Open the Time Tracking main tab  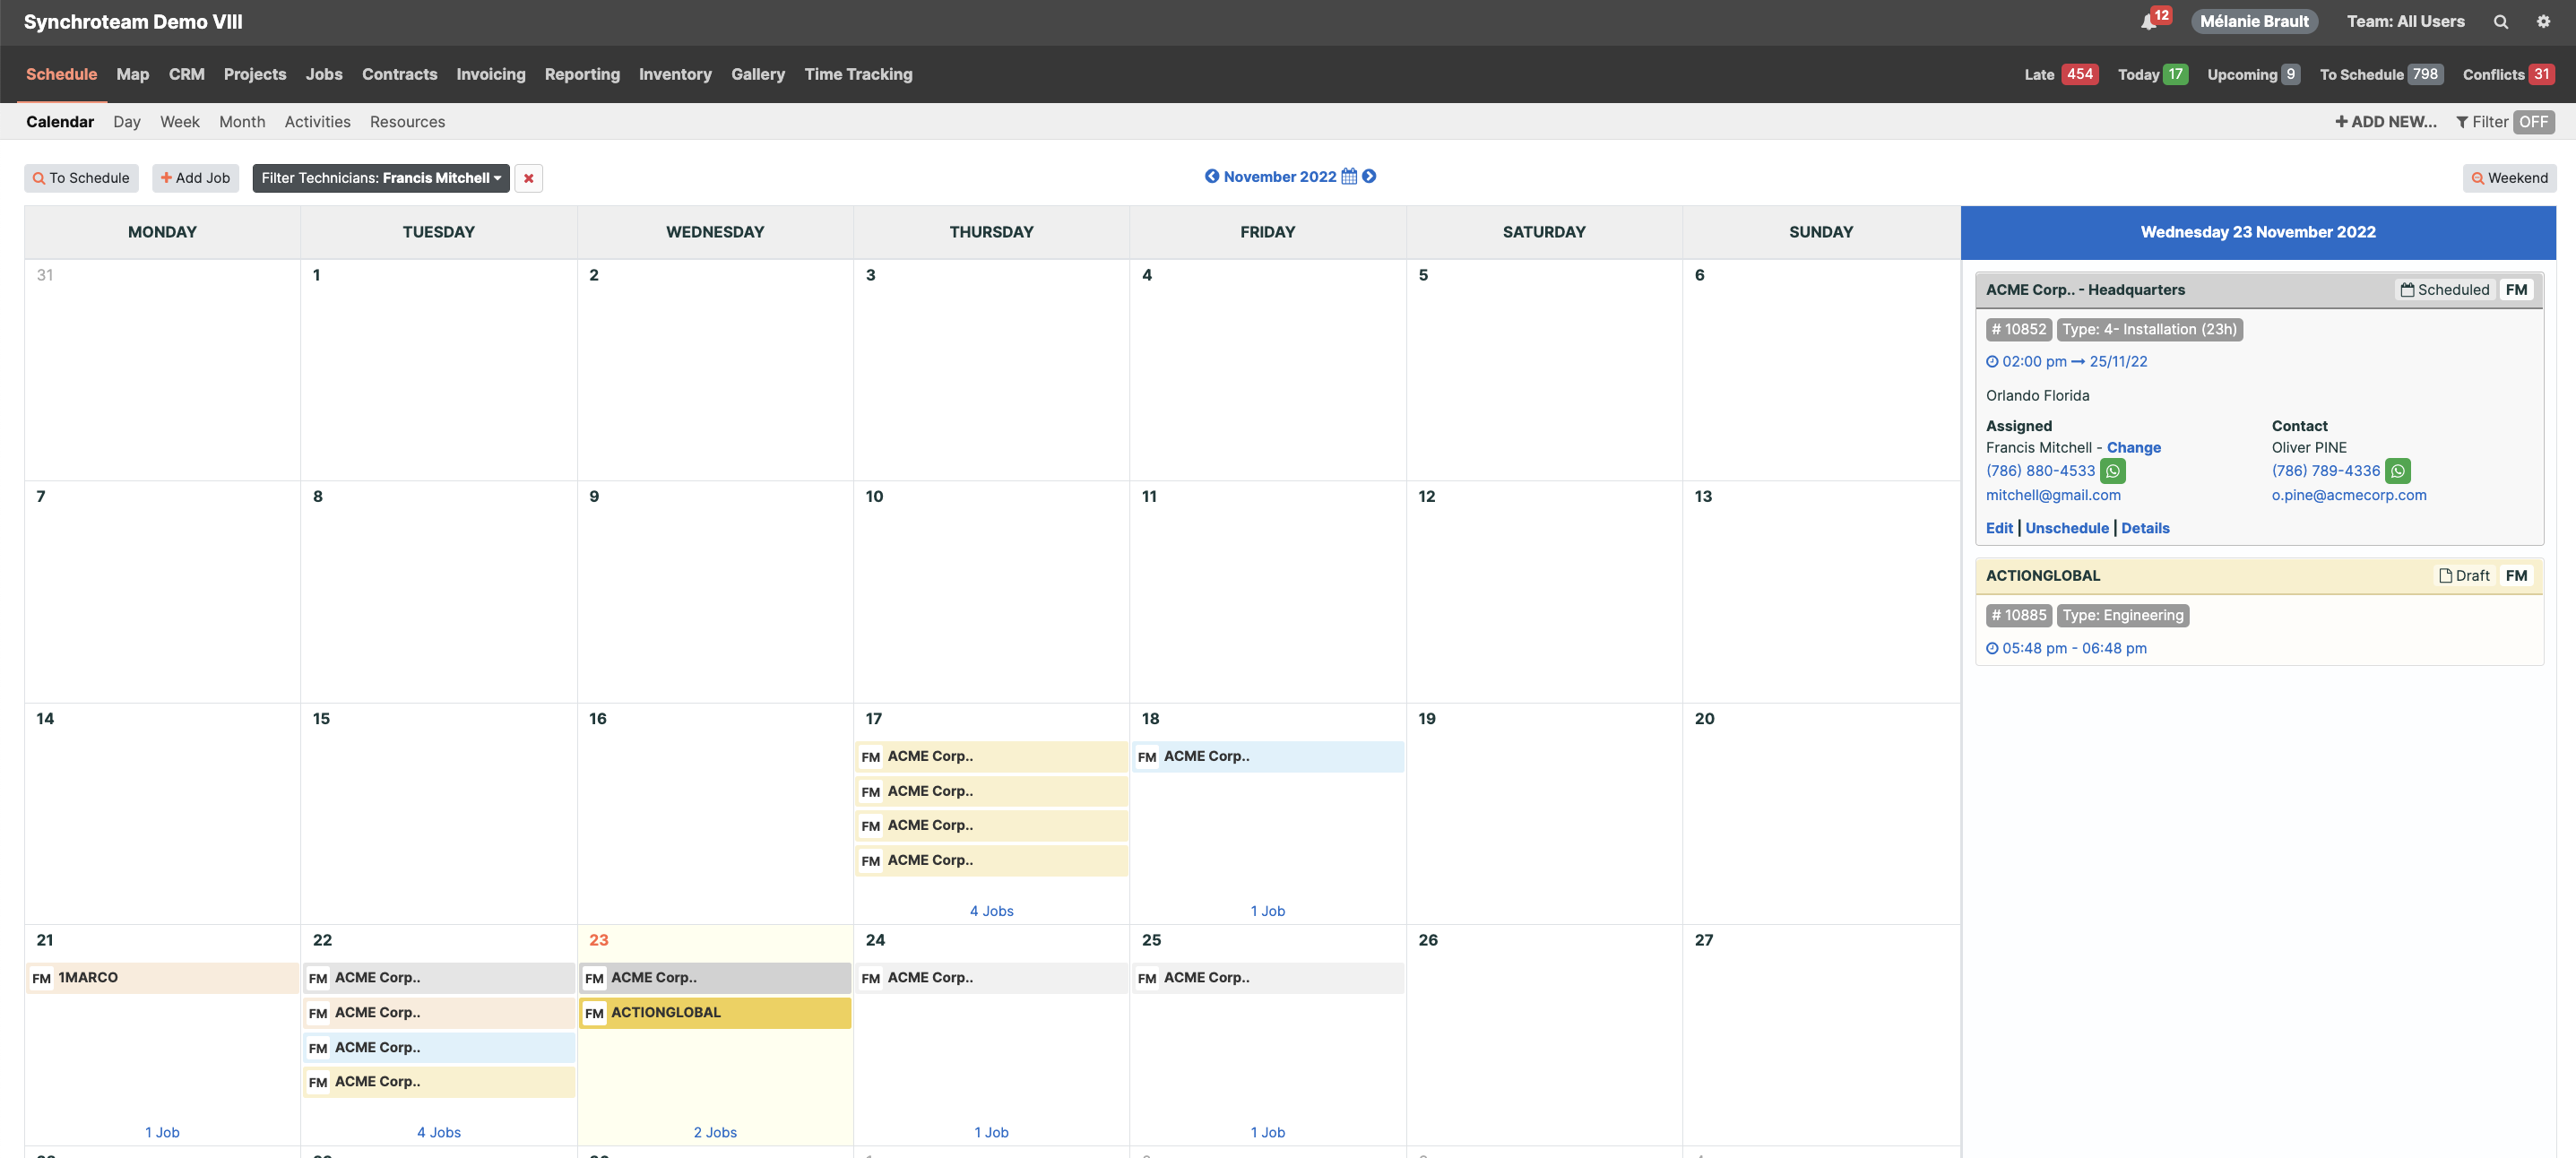858,74
